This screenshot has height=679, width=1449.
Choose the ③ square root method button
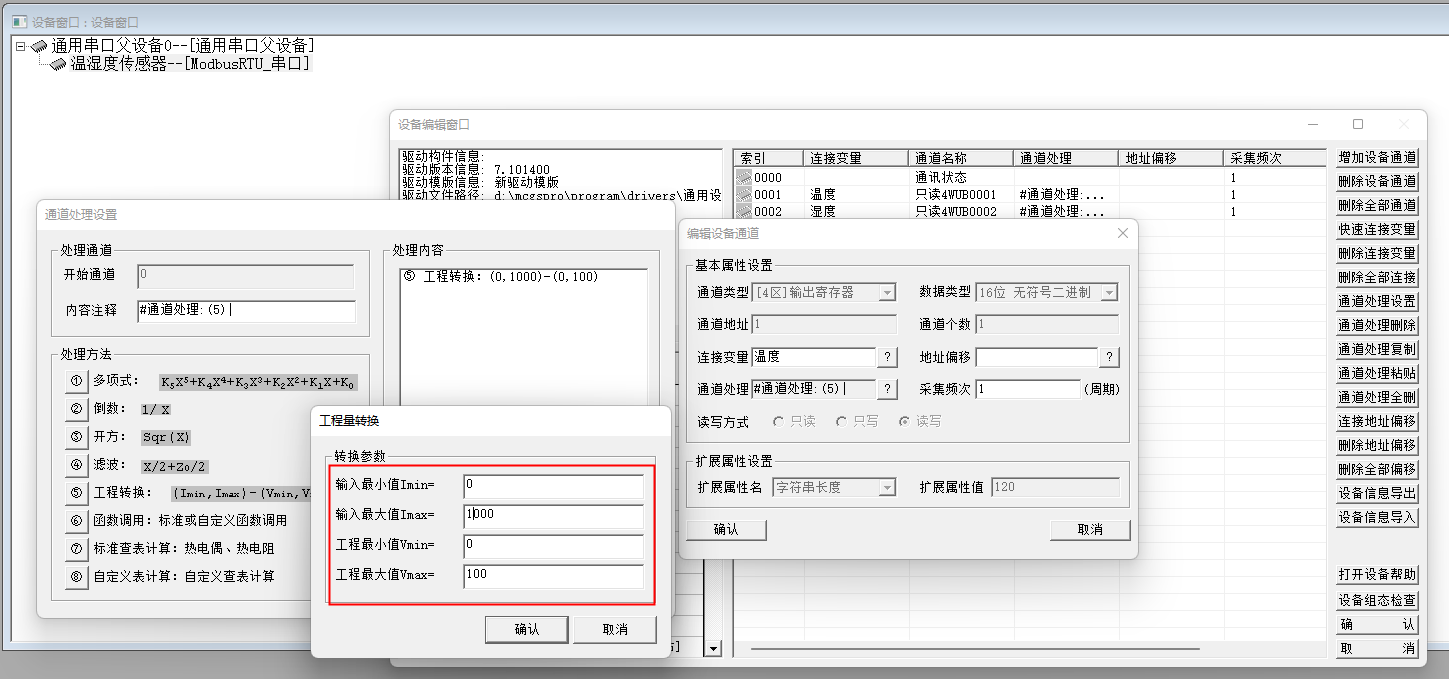pyautogui.click(x=76, y=437)
